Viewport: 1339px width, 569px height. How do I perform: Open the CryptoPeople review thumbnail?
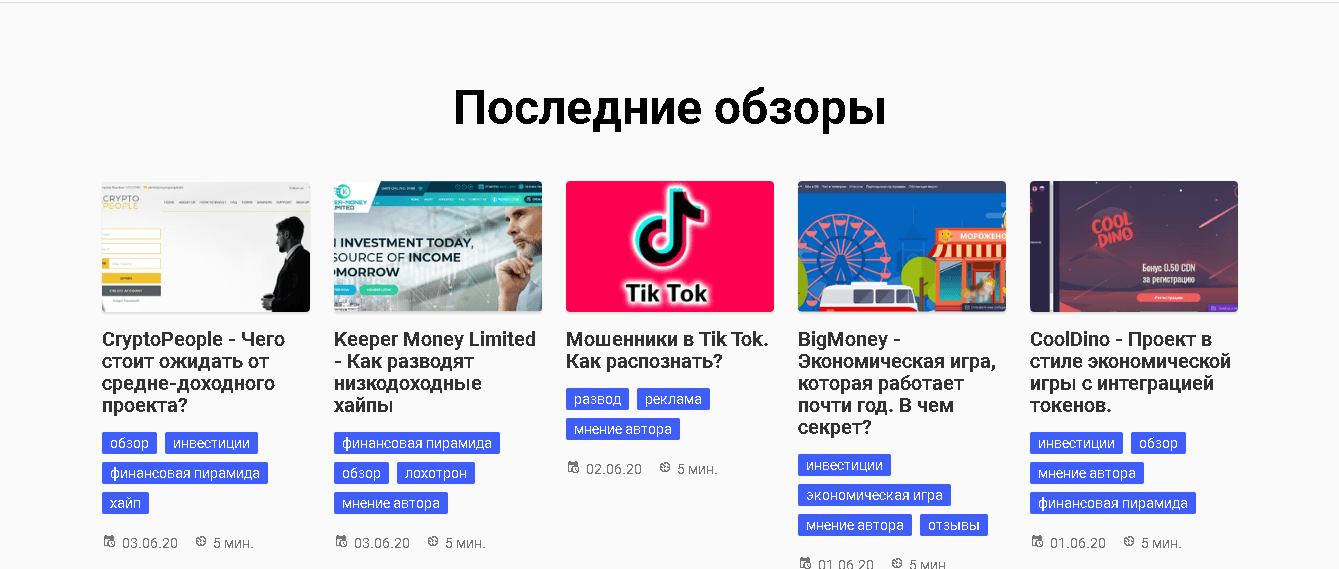[x=206, y=246]
